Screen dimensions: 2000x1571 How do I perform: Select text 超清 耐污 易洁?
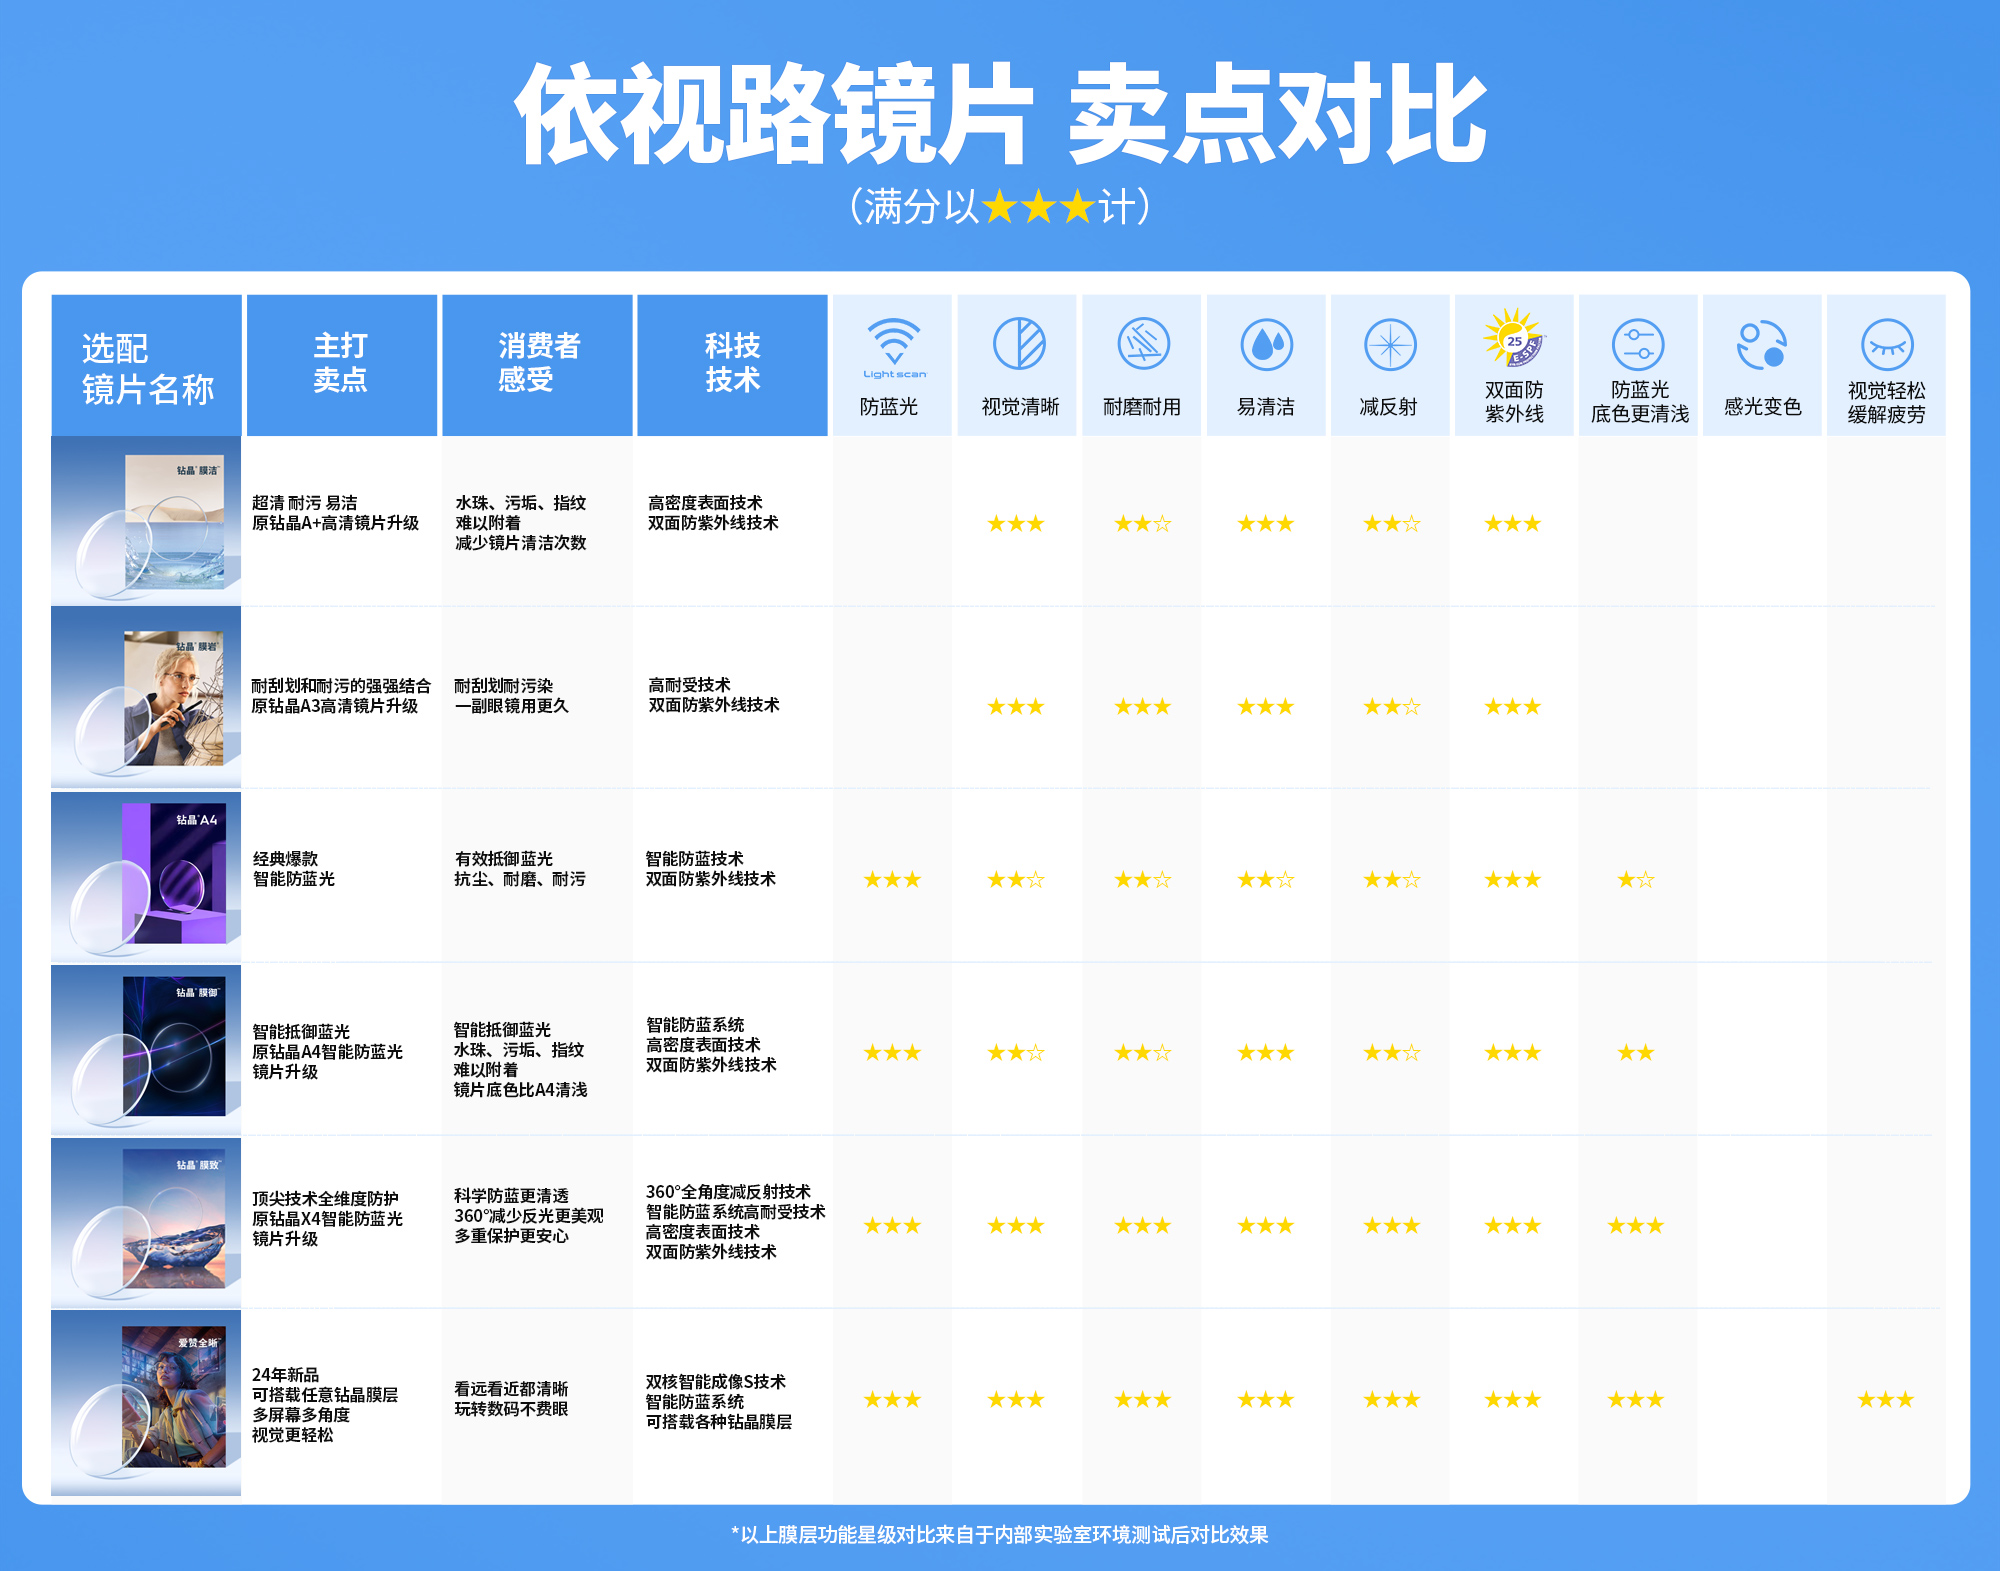coord(305,503)
